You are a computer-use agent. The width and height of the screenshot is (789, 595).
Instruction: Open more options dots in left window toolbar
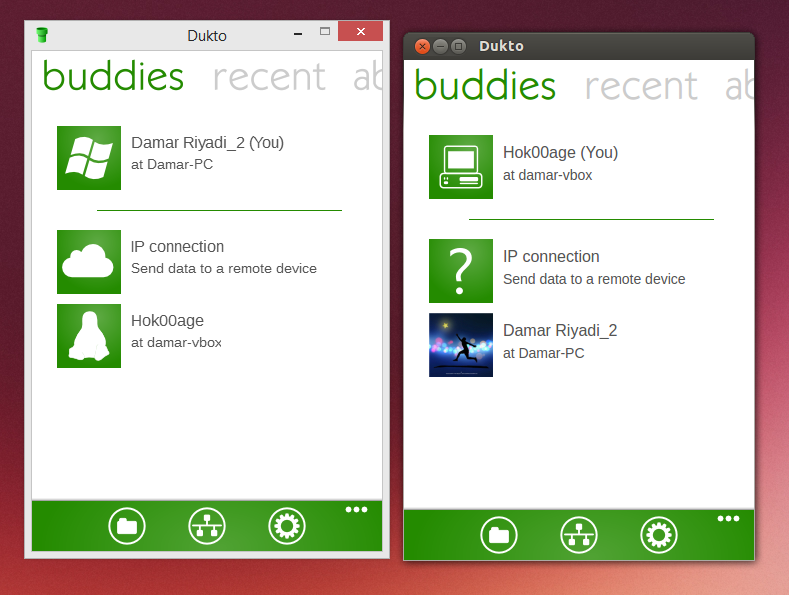click(356, 509)
